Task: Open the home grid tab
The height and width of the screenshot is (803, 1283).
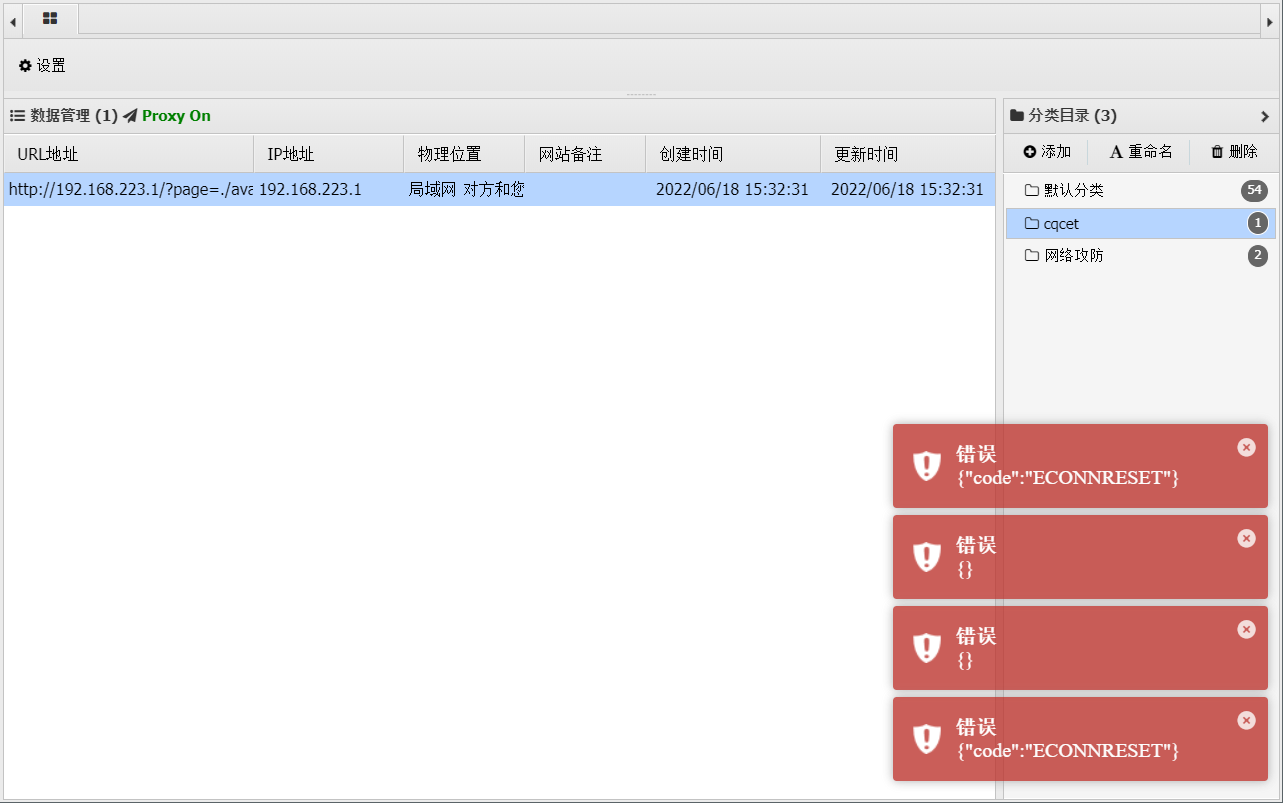Action: [x=50, y=18]
